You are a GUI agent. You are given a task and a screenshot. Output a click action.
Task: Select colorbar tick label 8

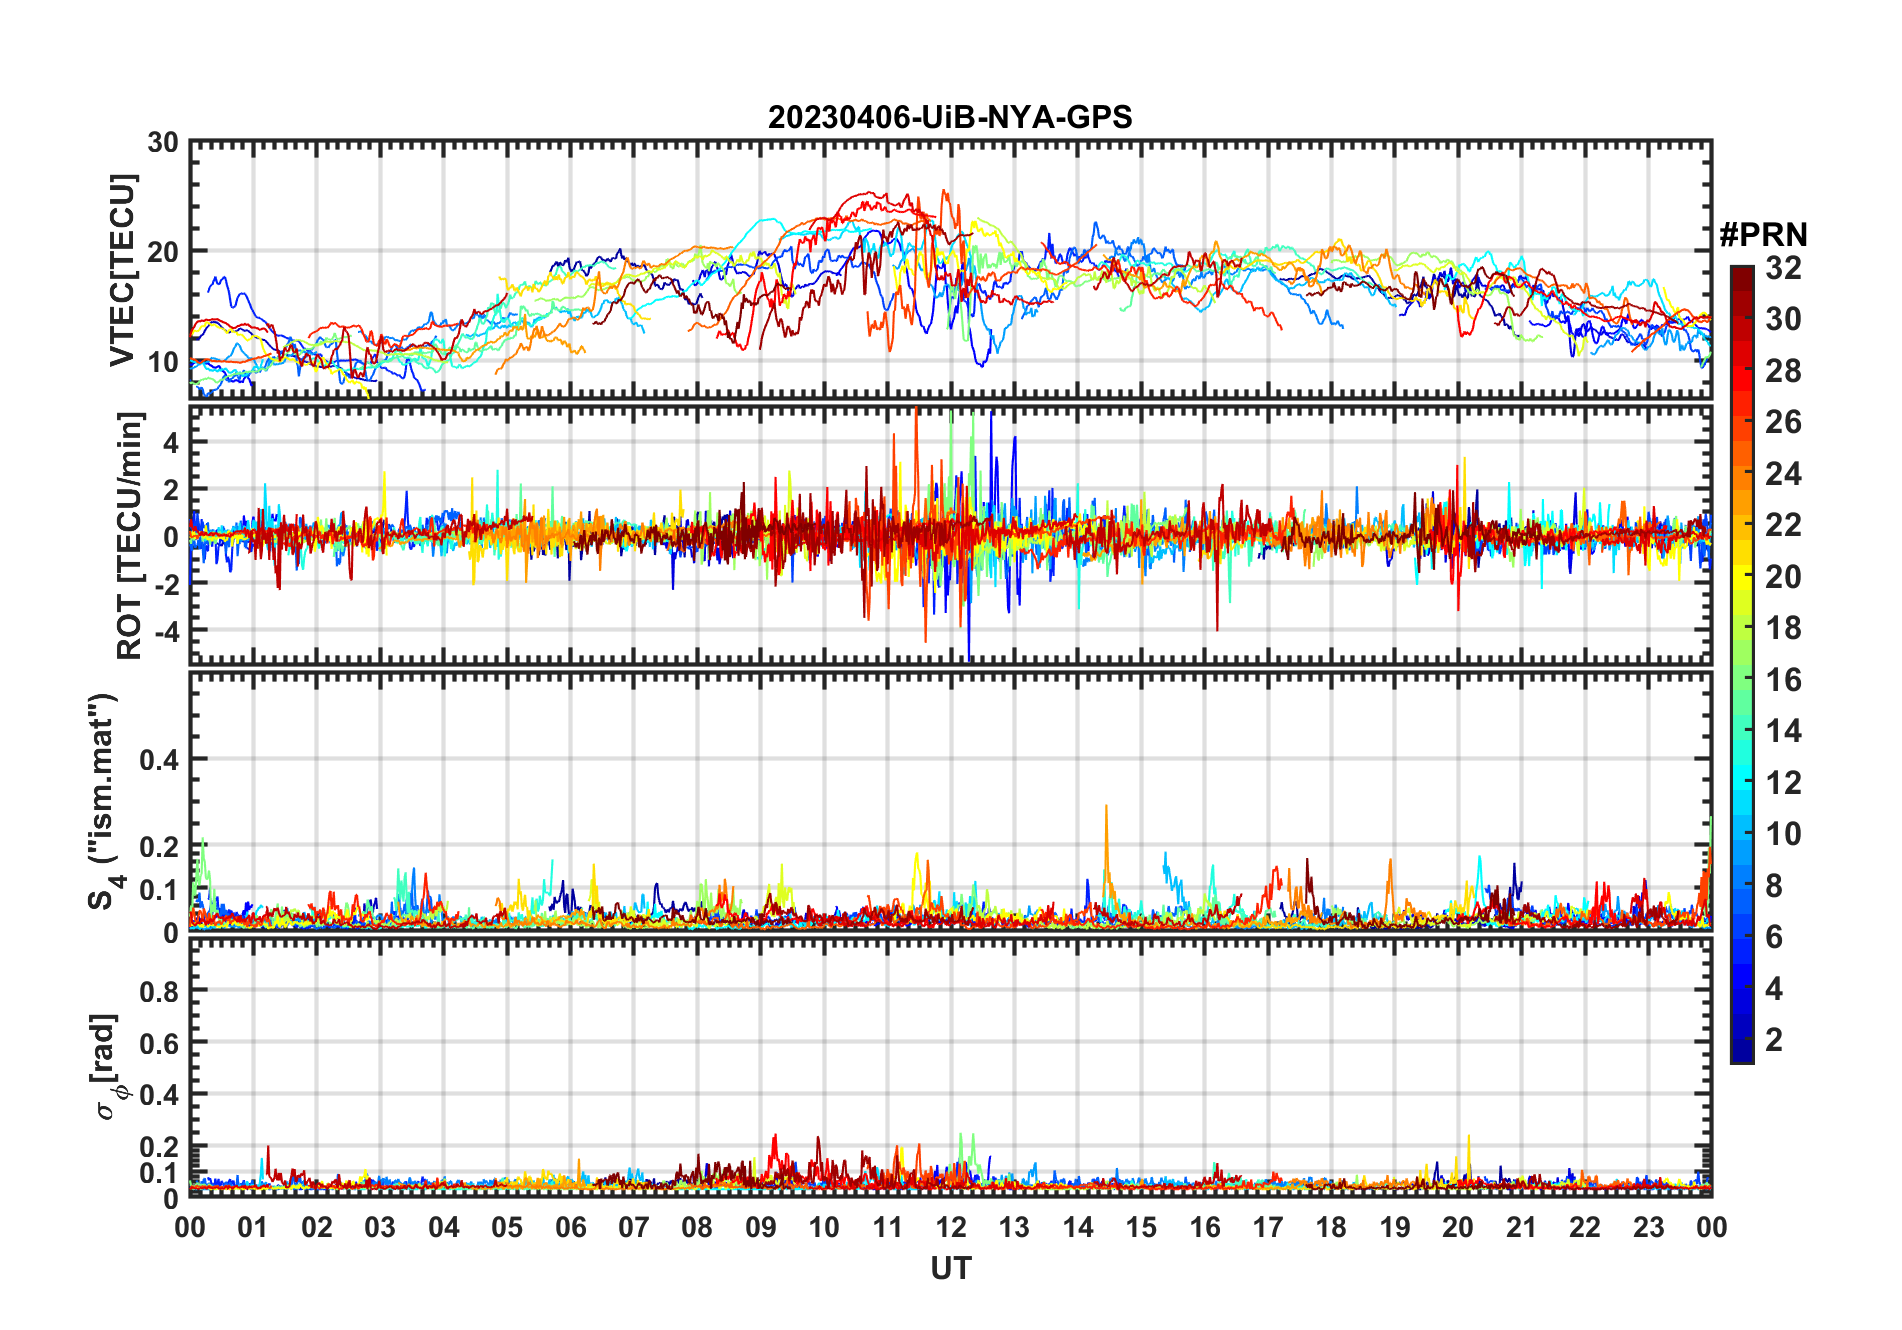coord(1774,886)
